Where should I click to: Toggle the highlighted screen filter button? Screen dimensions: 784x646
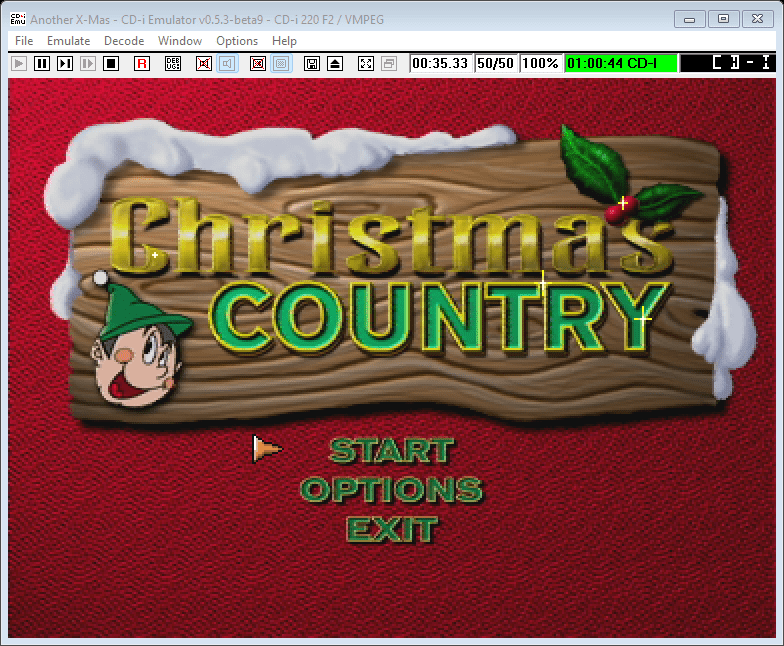pyautogui.click(x=281, y=63)
